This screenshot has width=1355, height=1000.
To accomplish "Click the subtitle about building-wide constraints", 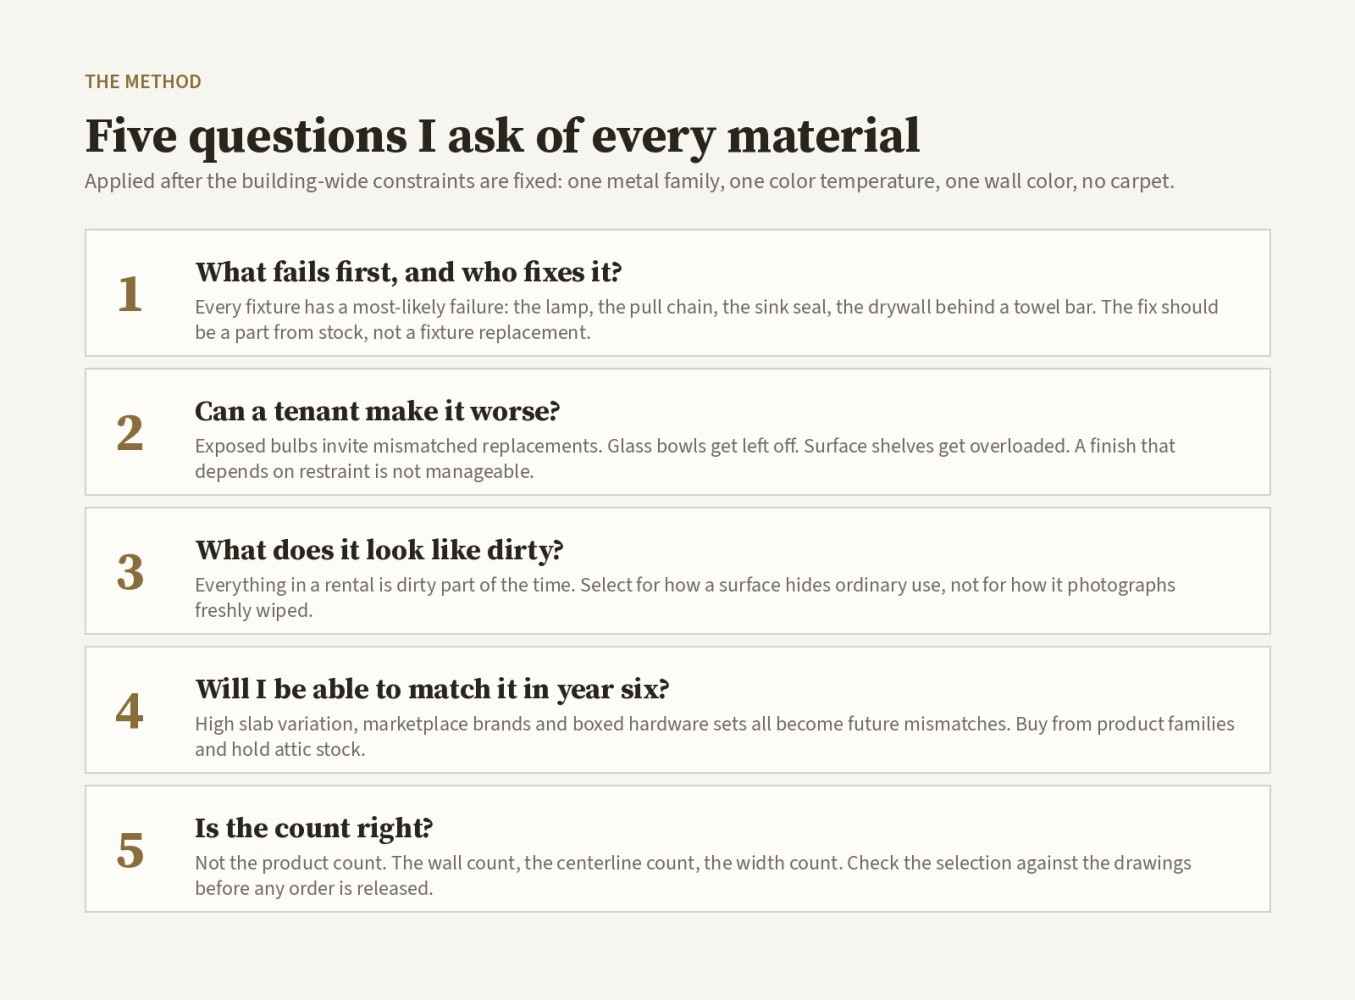I will [x=629, y=181].
